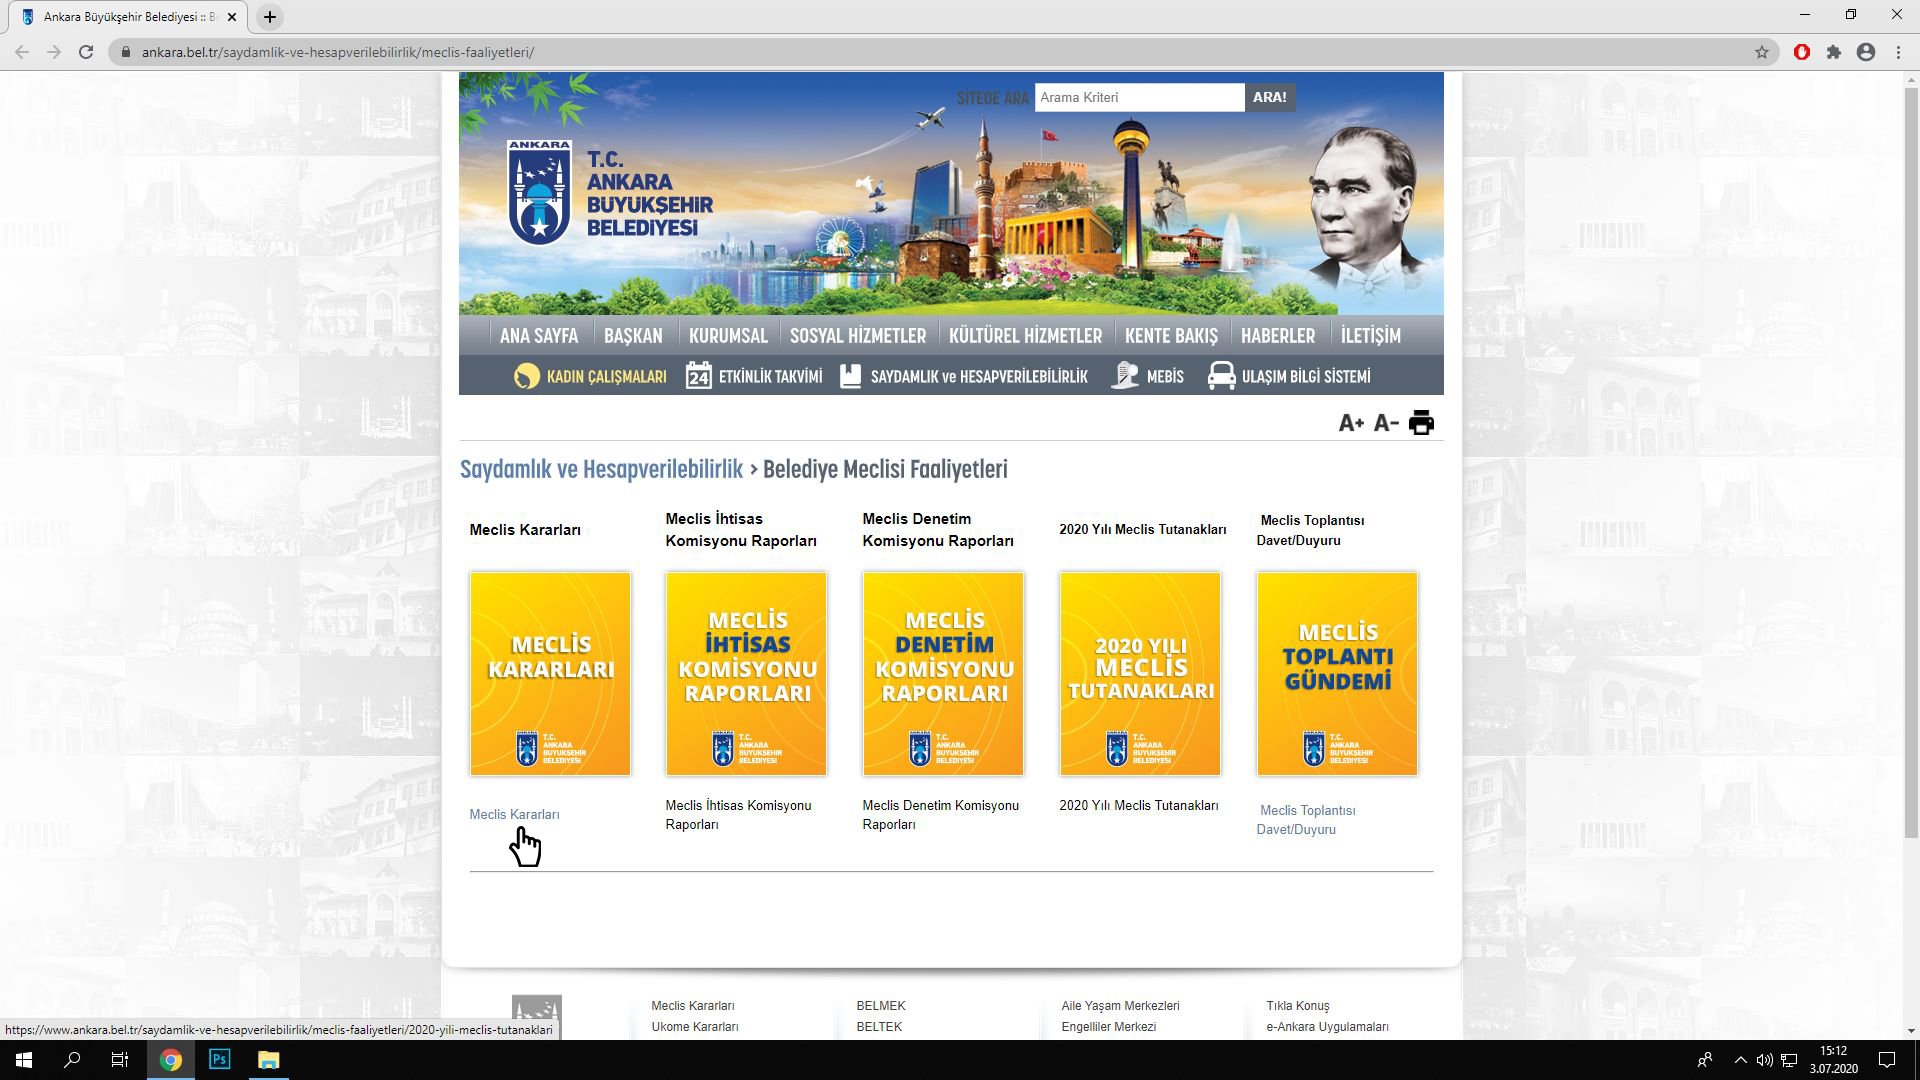1920x1080 pixels.
Task: Click the Saydamlık ve Hesapverilebilirlik breadcrumb
Action: (x=601, y=469)
